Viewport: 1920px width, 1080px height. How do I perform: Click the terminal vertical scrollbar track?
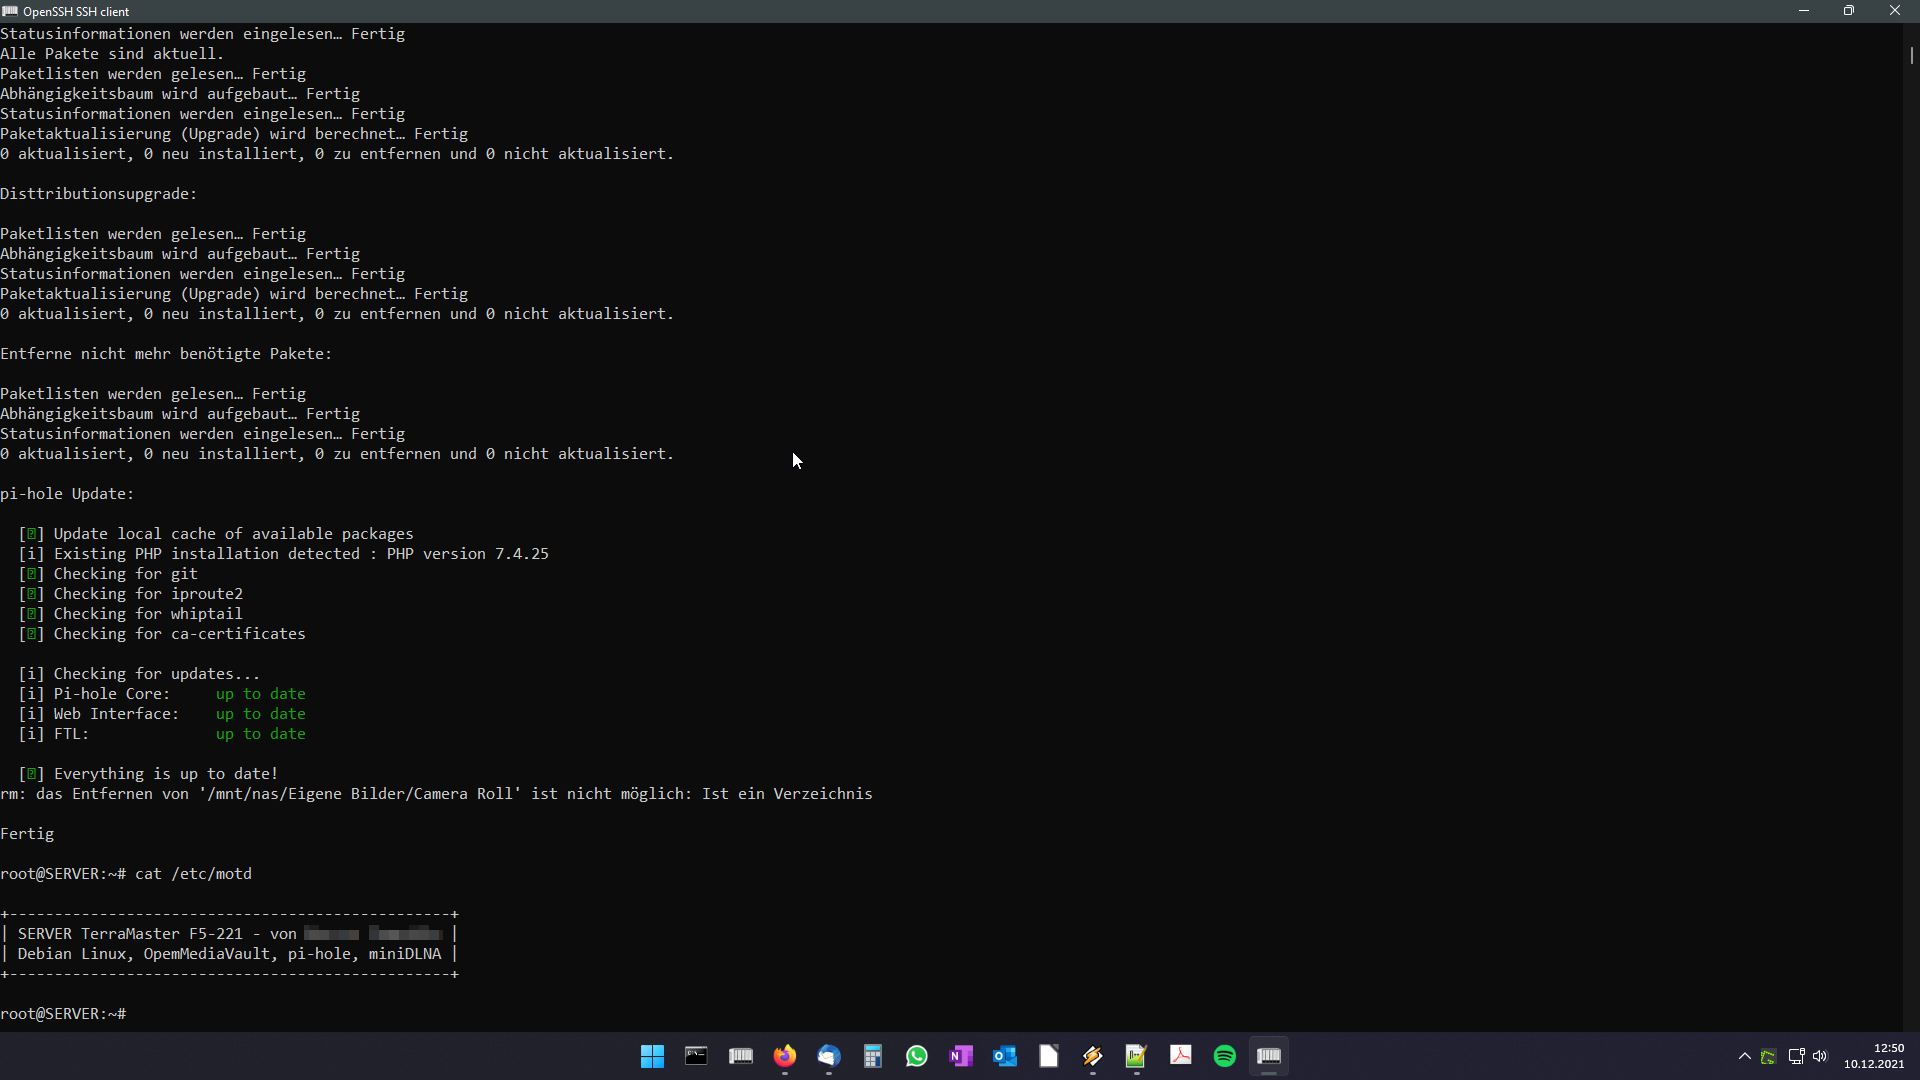tap(1911, 500)
